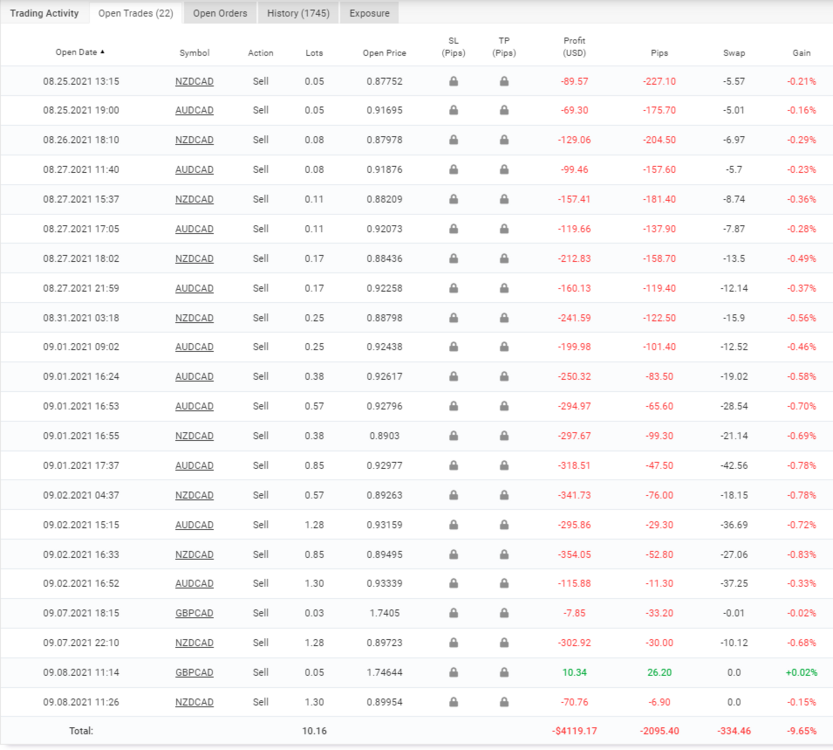Sort by the Open Date column header
The width and height of the screenshot is (833, 750).
pyautogui.click(x=80, y=52)
